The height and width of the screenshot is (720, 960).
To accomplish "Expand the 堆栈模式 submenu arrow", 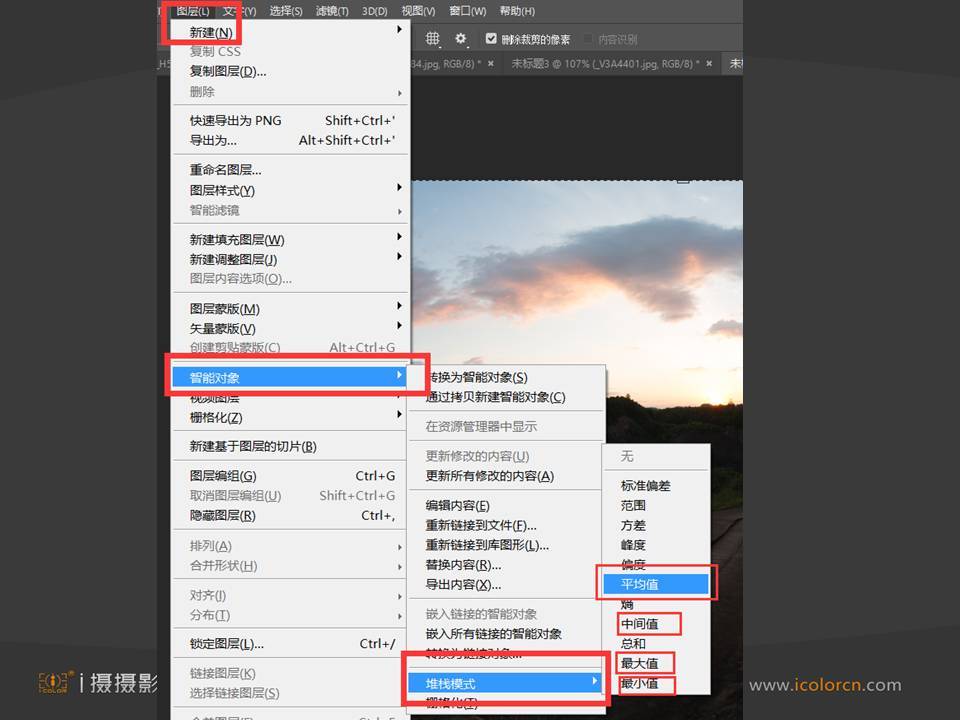I will [x=594, y=683].
